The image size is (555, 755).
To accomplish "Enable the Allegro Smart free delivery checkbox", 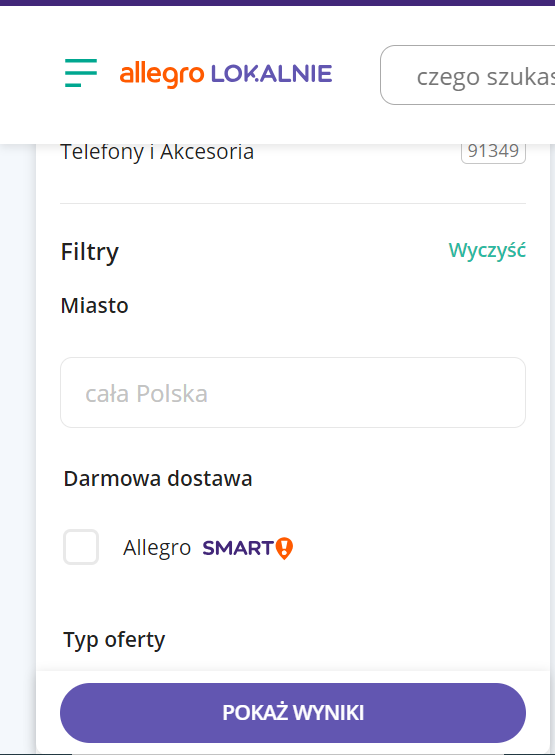I will pos(81,547).
